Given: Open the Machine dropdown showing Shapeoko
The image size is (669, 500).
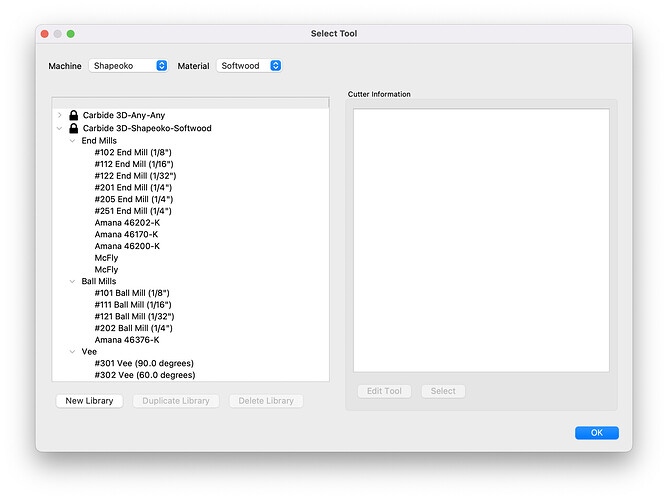Looking at the screenshot, I should click(x=128, y=66).
